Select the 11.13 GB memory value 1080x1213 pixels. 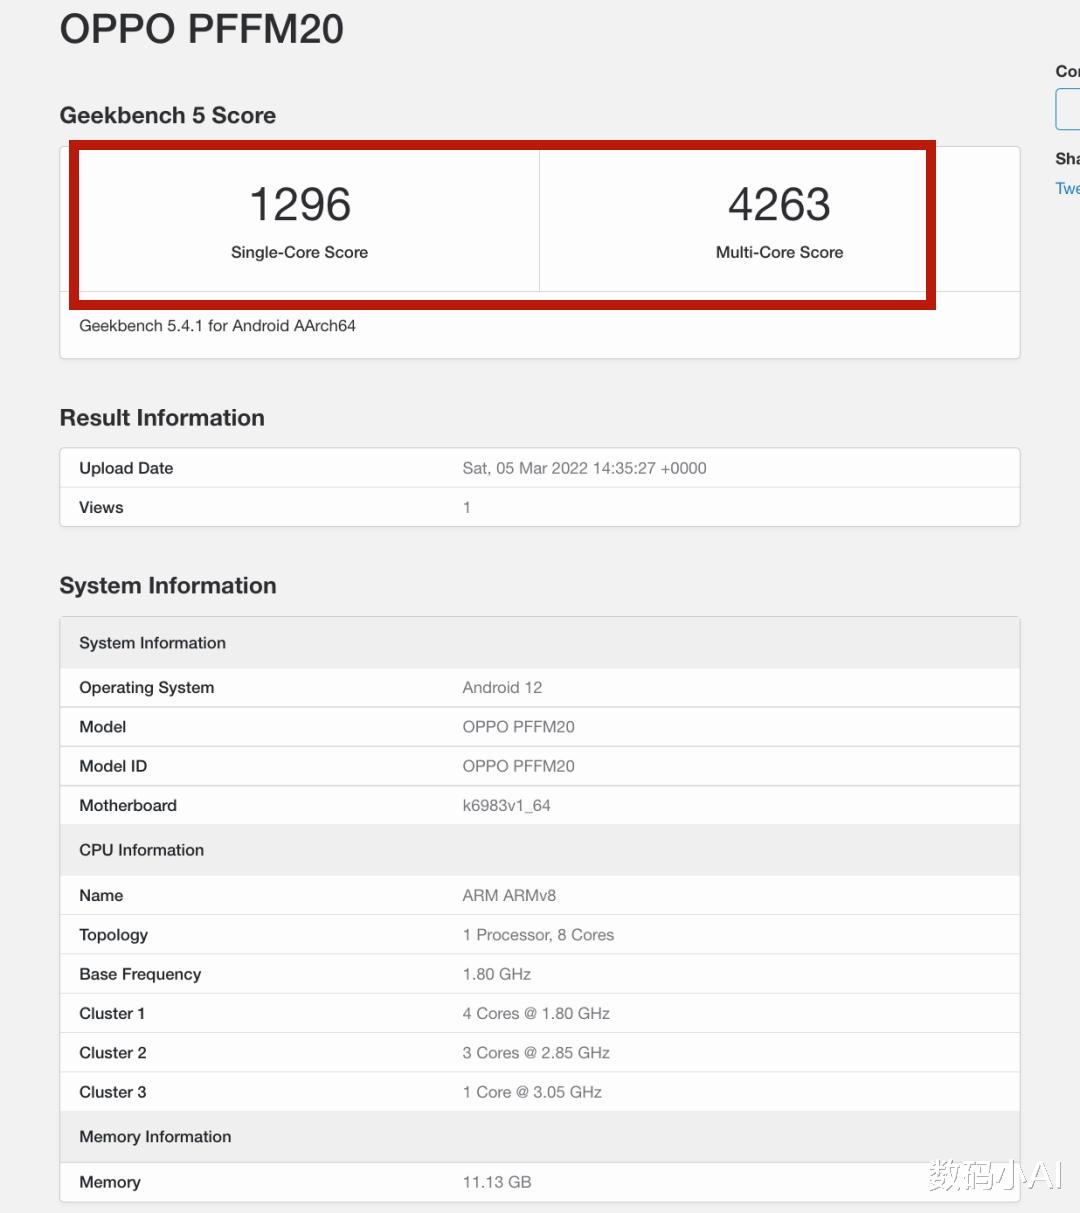coord(497,1182)
